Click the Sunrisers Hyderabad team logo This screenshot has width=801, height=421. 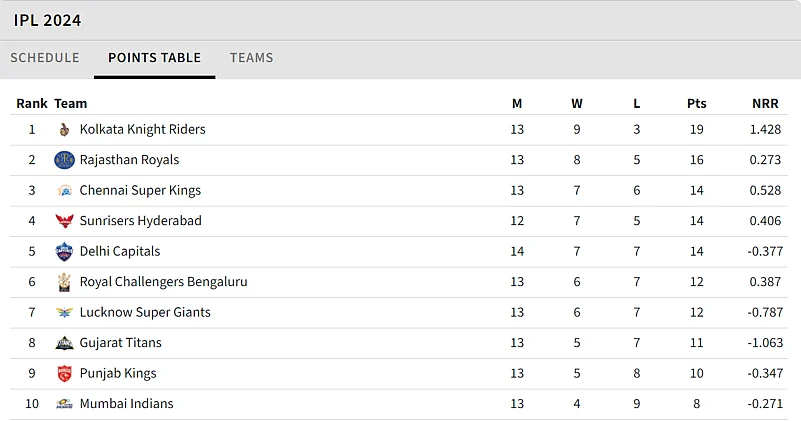tap(64, 221)
